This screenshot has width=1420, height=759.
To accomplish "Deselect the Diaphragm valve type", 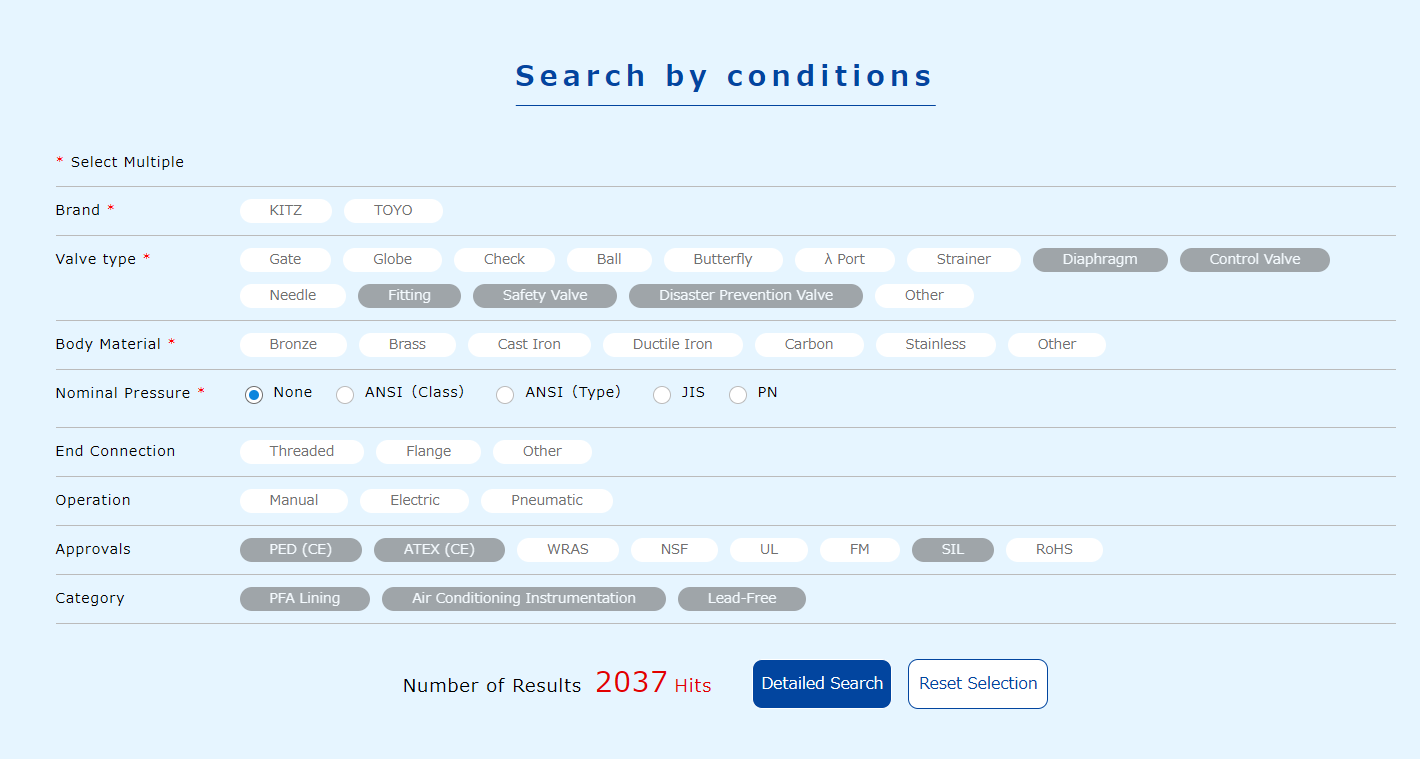I will 1100,259.
